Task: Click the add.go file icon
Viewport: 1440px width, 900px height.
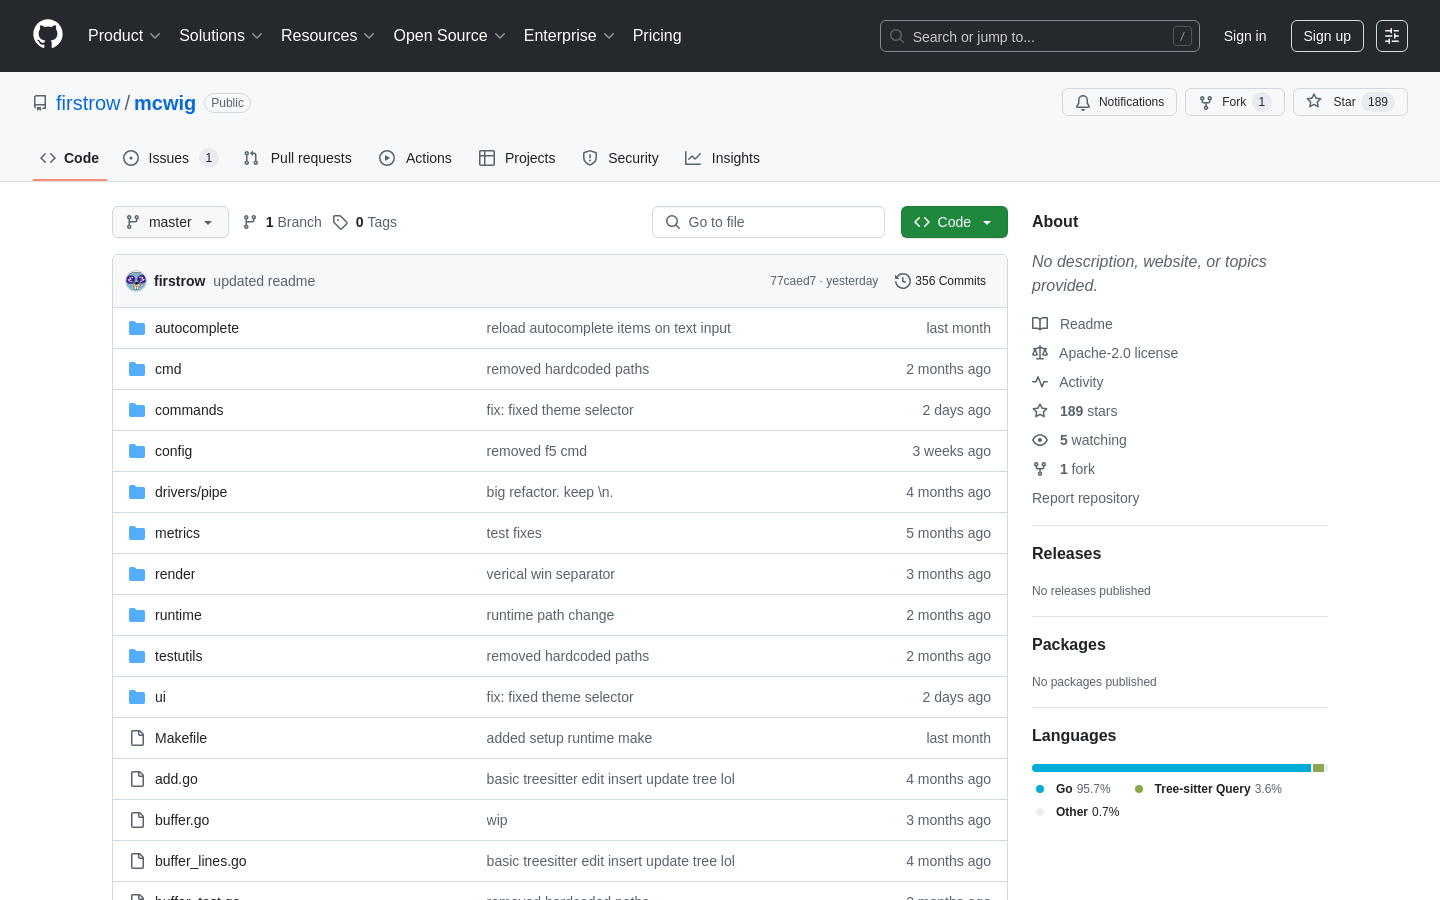Action: 137,779
